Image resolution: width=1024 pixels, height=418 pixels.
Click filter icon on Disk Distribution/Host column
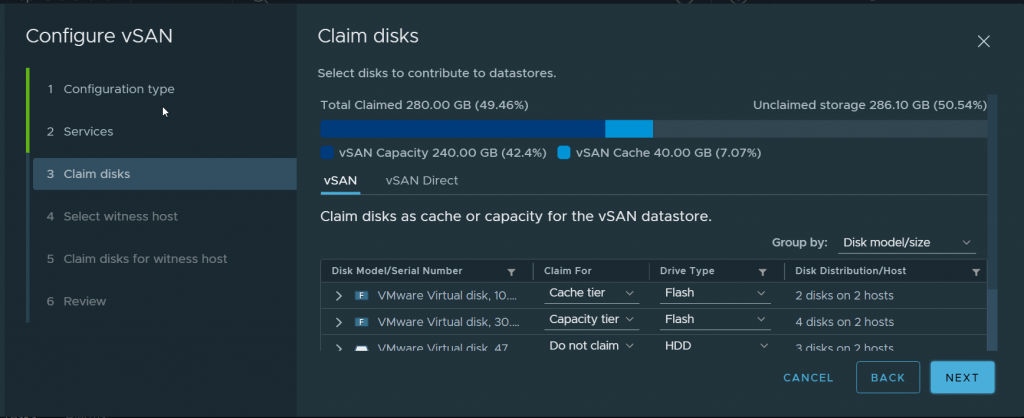click(976, 272)
